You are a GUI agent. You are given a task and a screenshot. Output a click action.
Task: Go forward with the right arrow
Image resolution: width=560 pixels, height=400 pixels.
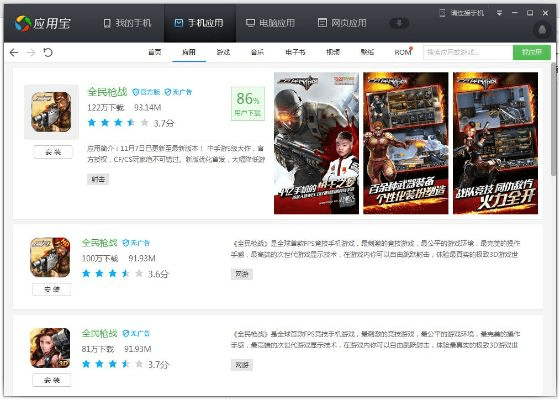[31, 52]
